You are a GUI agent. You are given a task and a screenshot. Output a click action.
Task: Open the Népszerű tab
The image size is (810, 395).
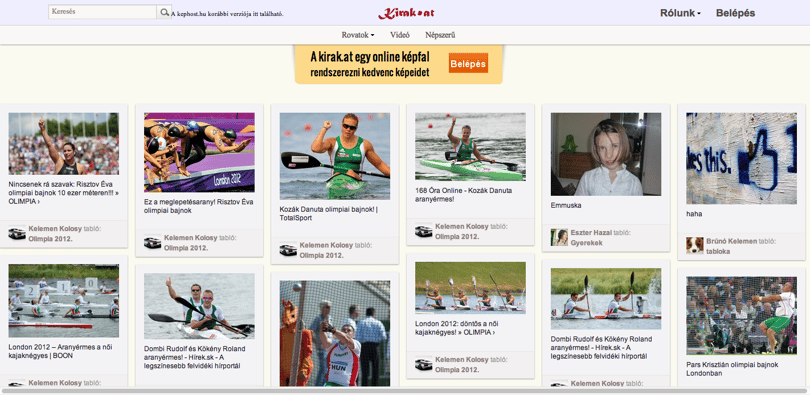pyautogui.click(x=440, y=35)
